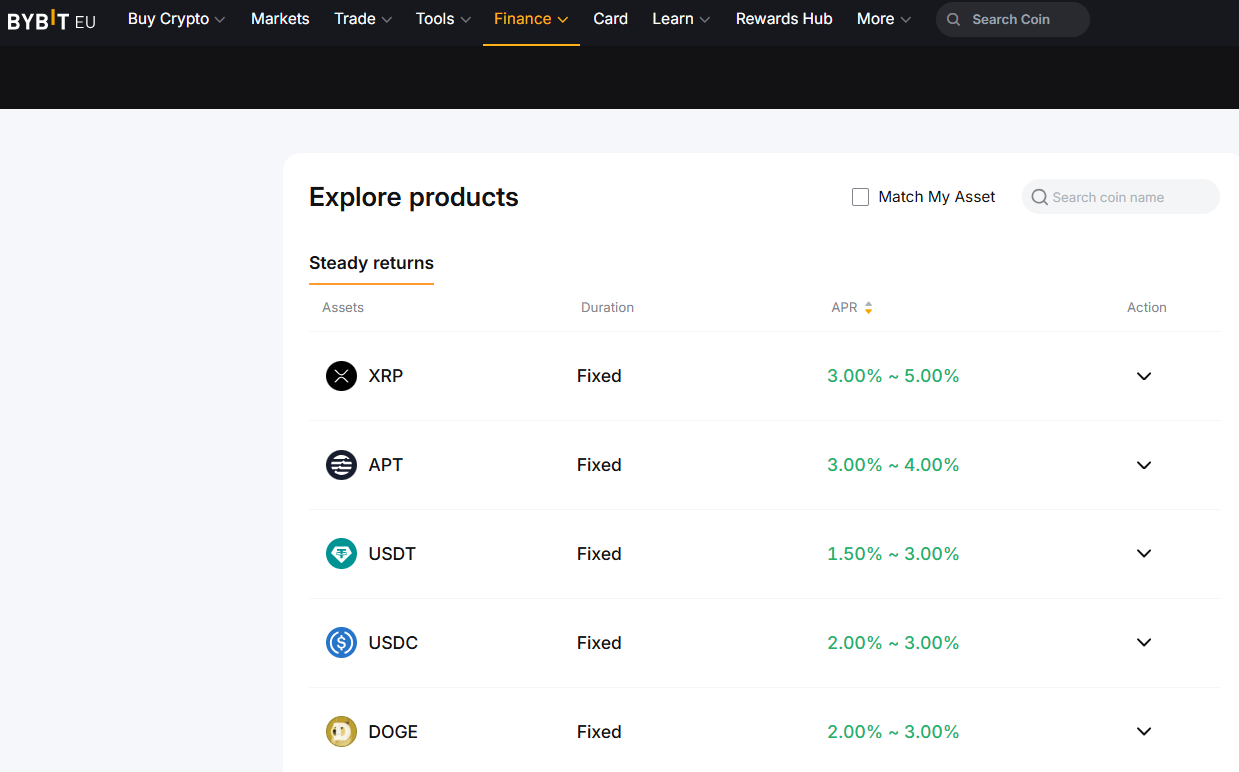The height and width of the screenshot is (772, 1239).
Task: Click the magnifier icon in Search Coin
Action: [x=953, y=20]
